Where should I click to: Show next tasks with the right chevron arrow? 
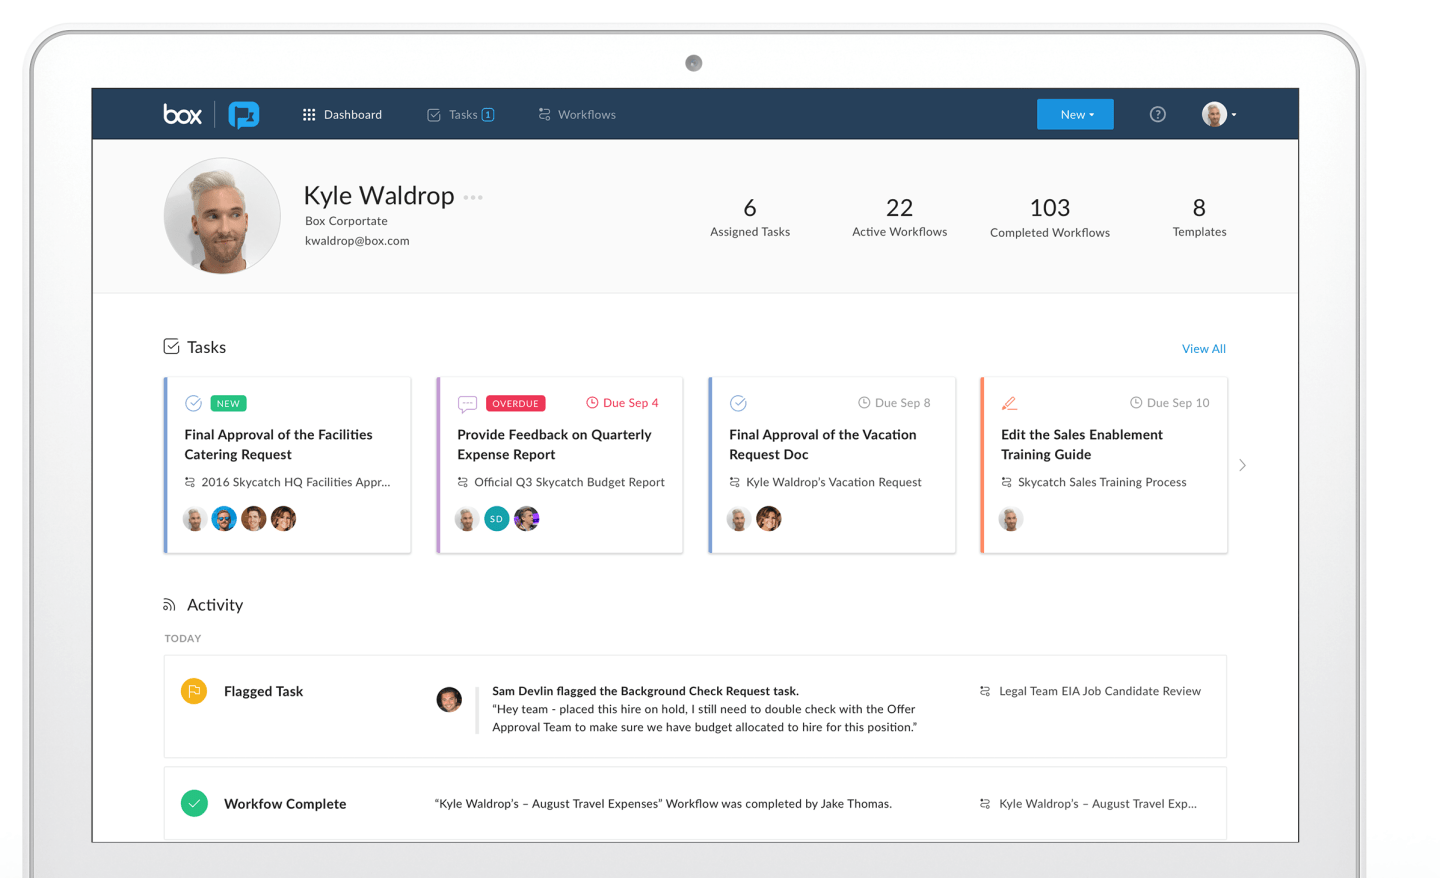pyautogui.click(x=1242, y=465)
